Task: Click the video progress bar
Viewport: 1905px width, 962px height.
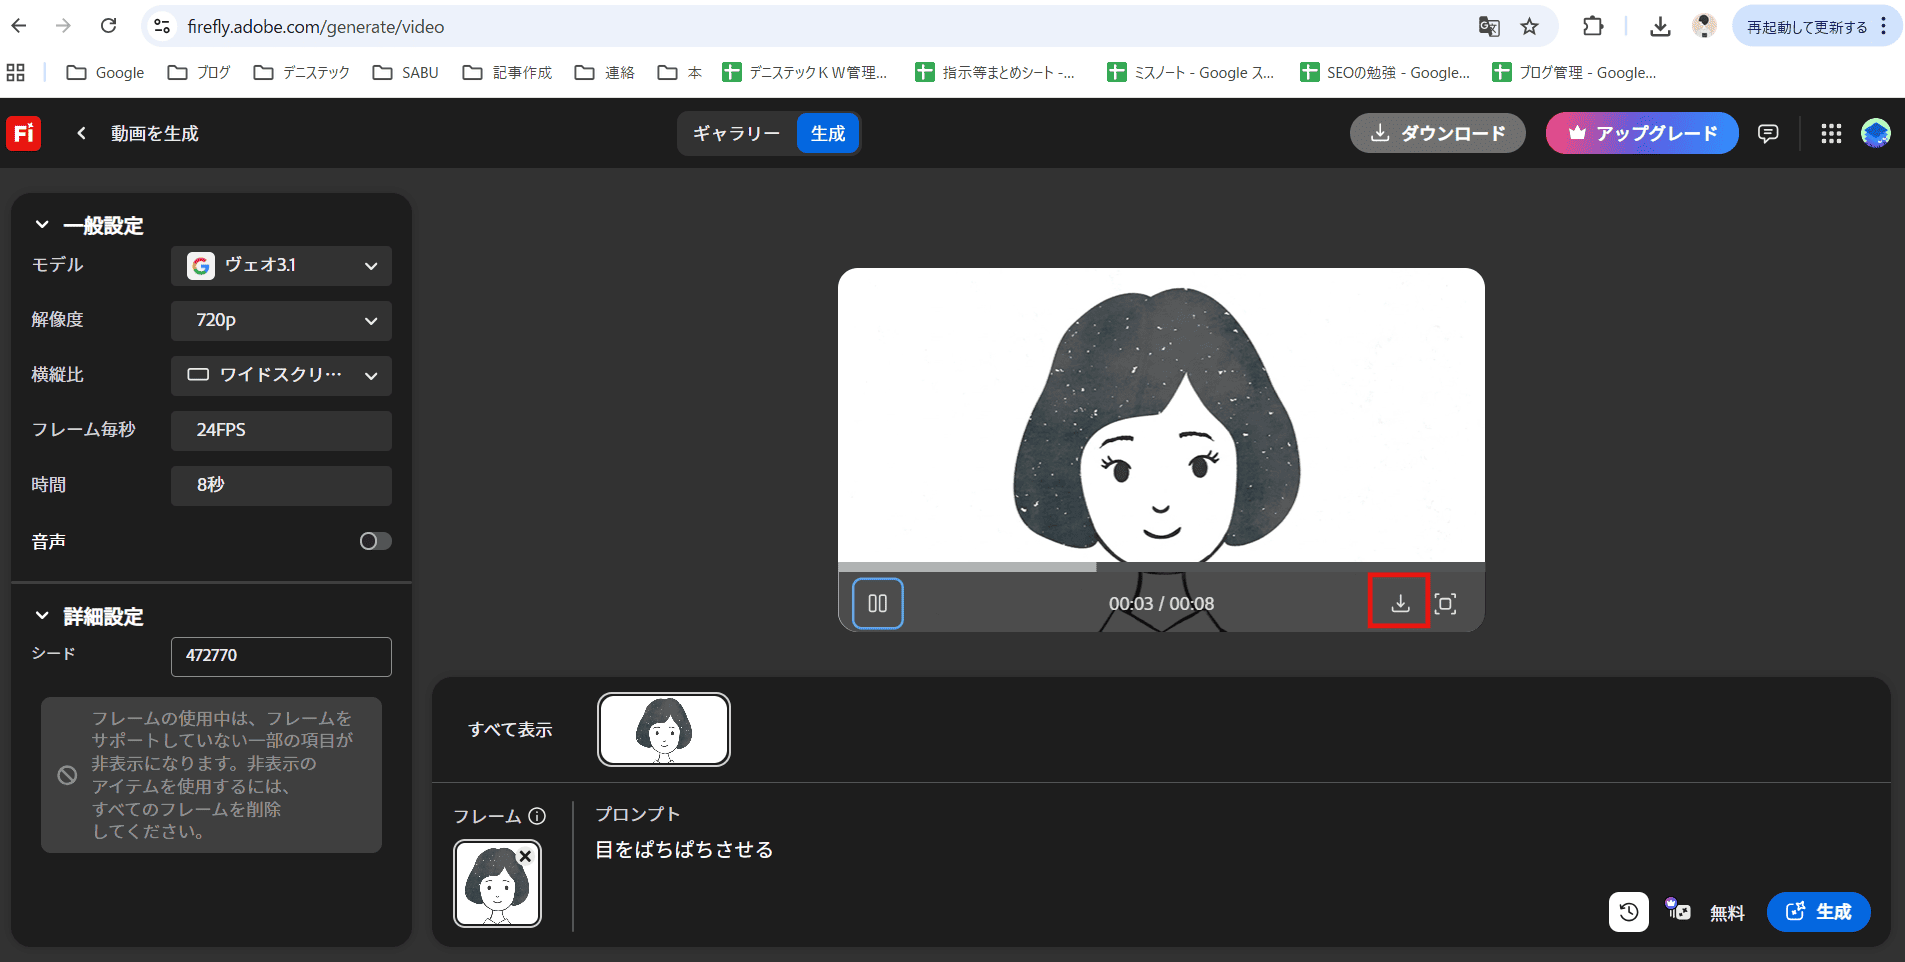Action: click(1160, 565)
